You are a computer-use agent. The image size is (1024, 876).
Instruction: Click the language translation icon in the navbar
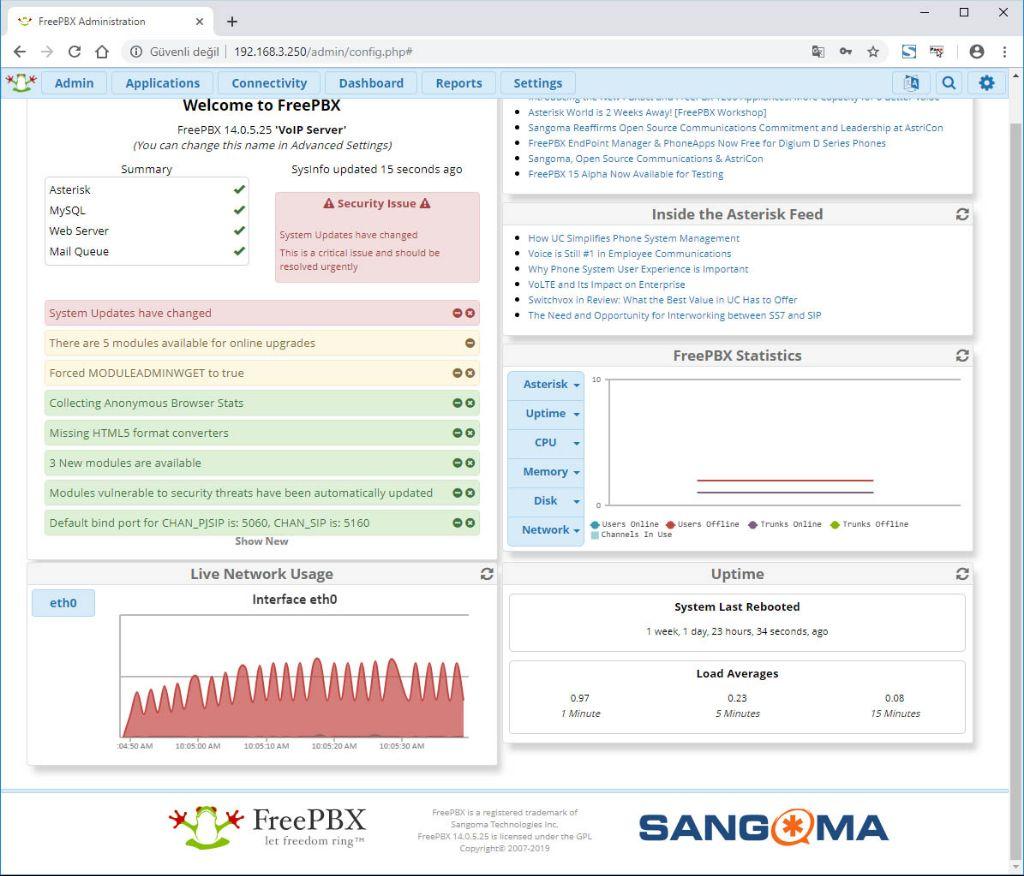tap(911, 83)
